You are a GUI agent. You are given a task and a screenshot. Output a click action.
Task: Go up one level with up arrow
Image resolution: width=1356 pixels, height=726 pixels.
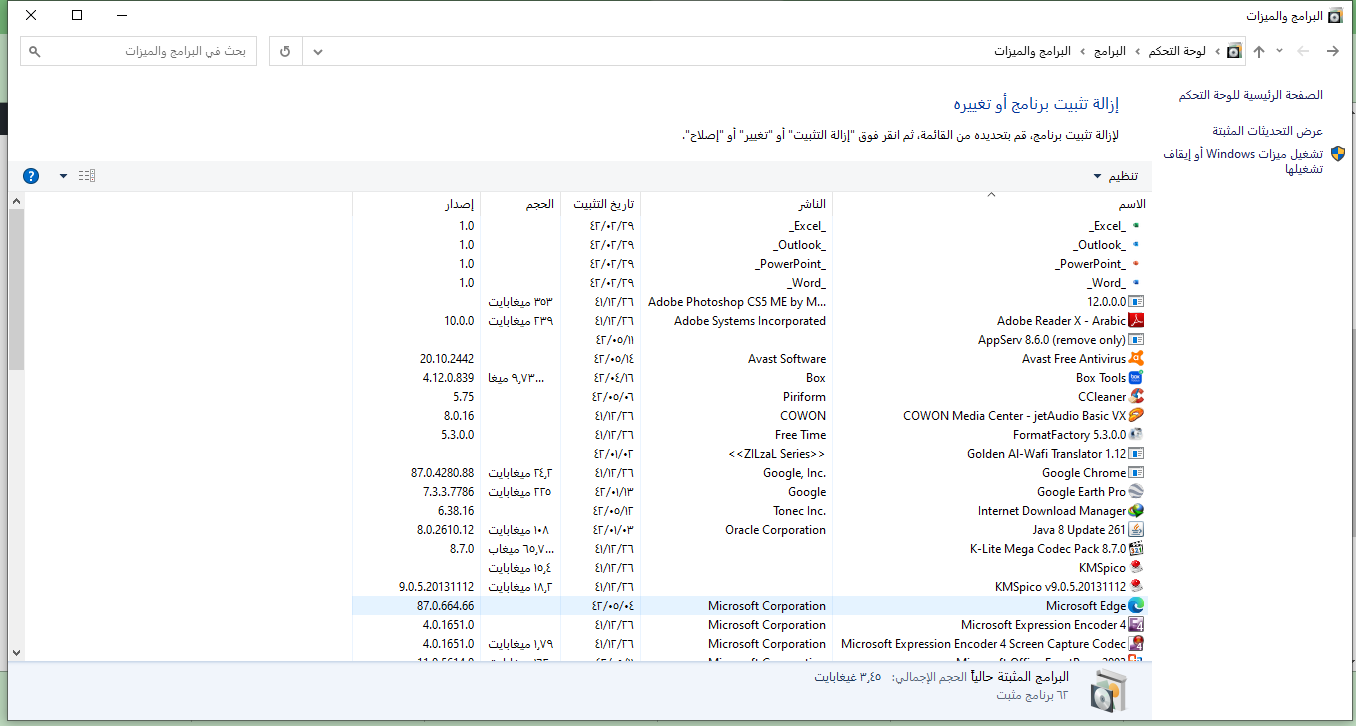coord(1259,51)
